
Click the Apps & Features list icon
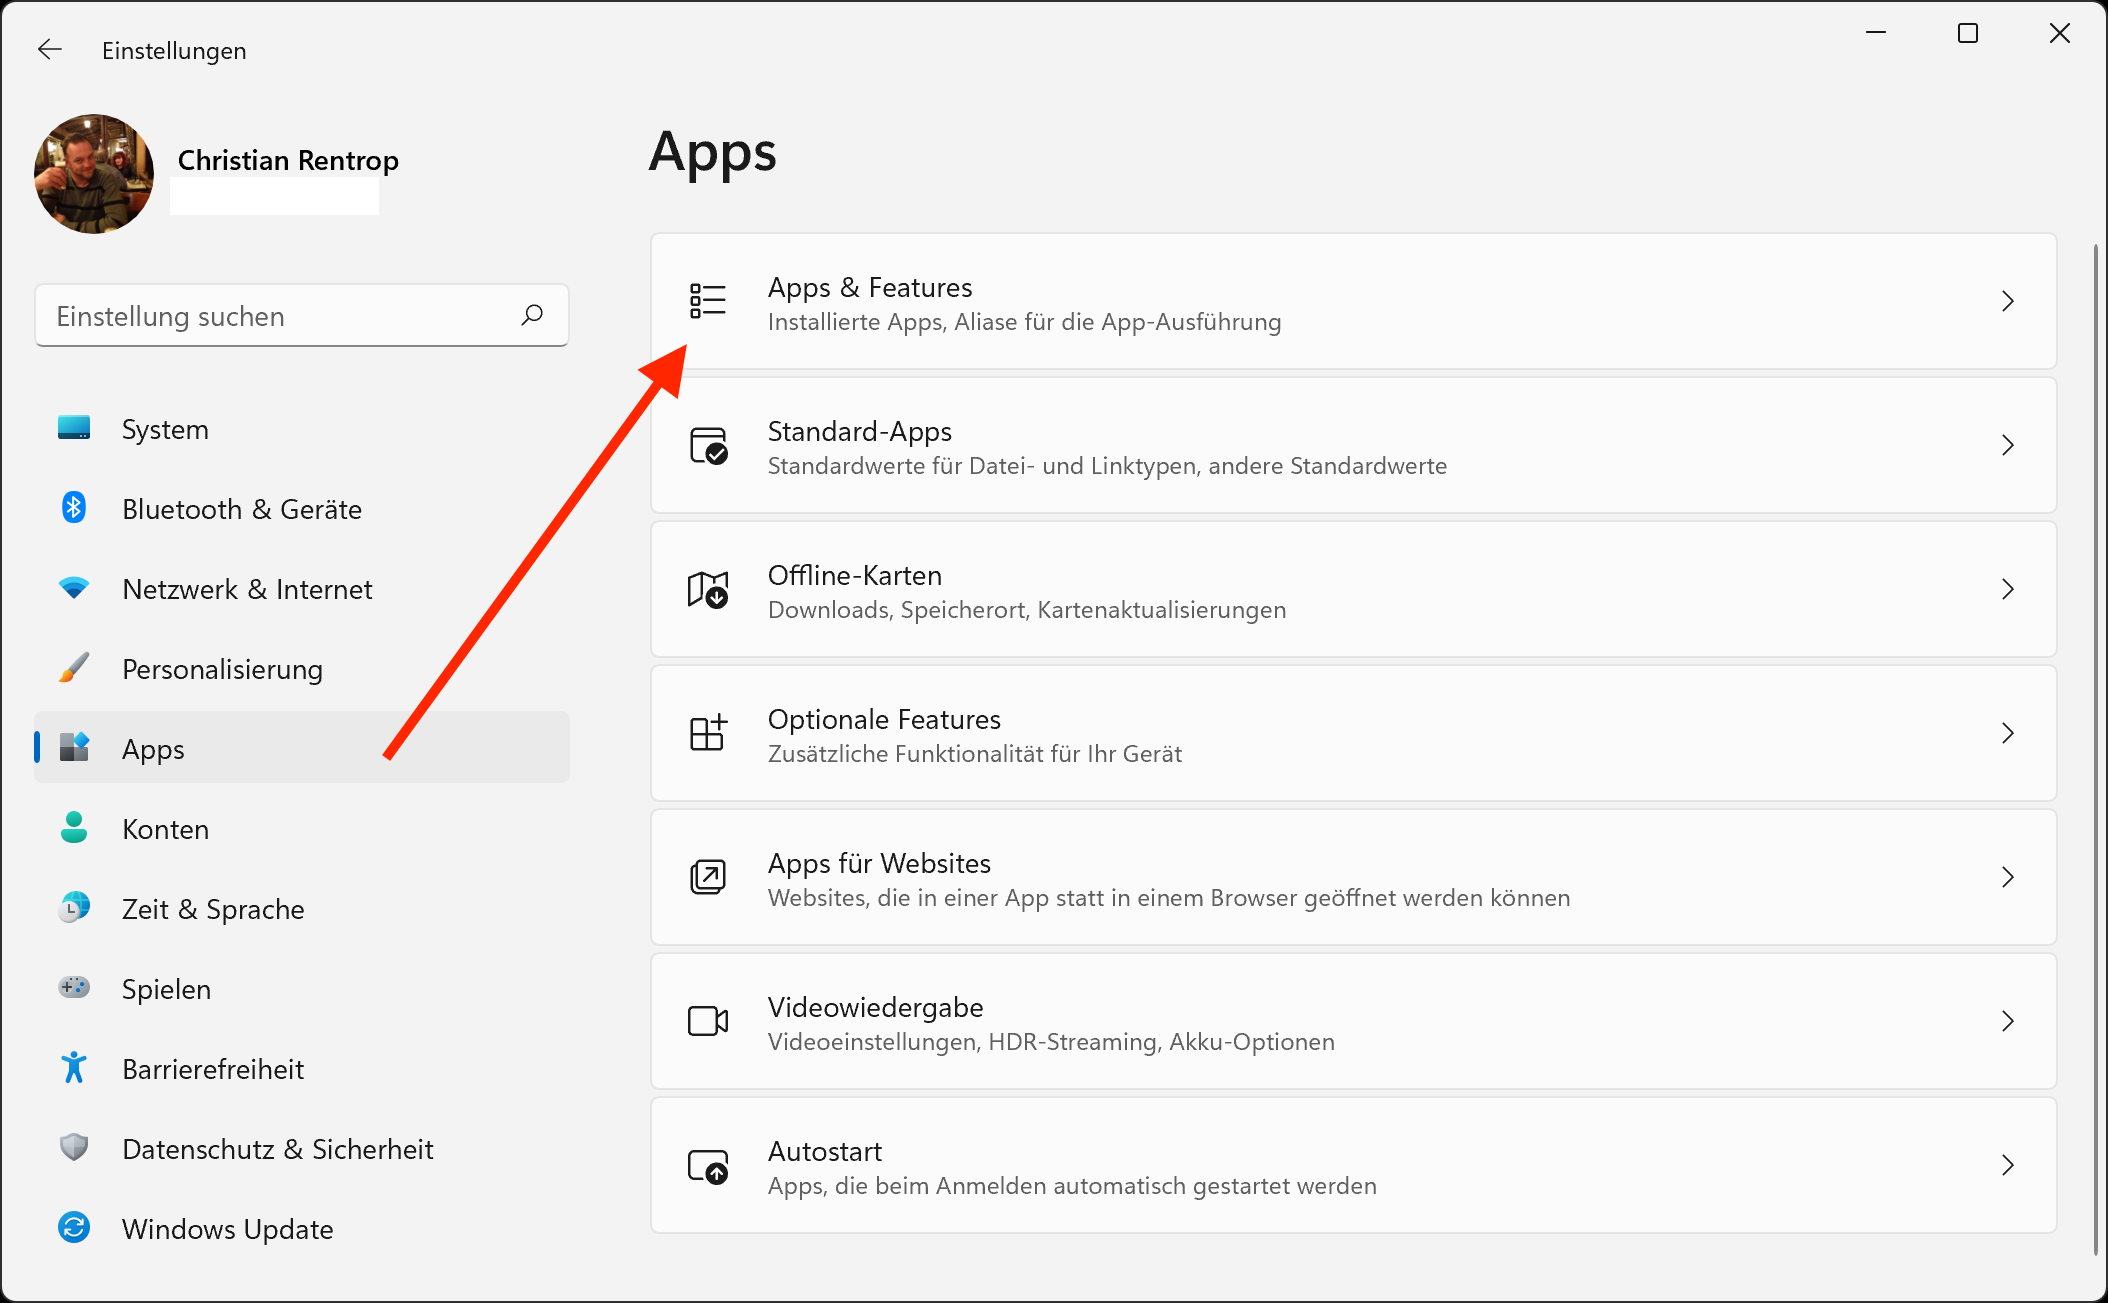[708, 300]
